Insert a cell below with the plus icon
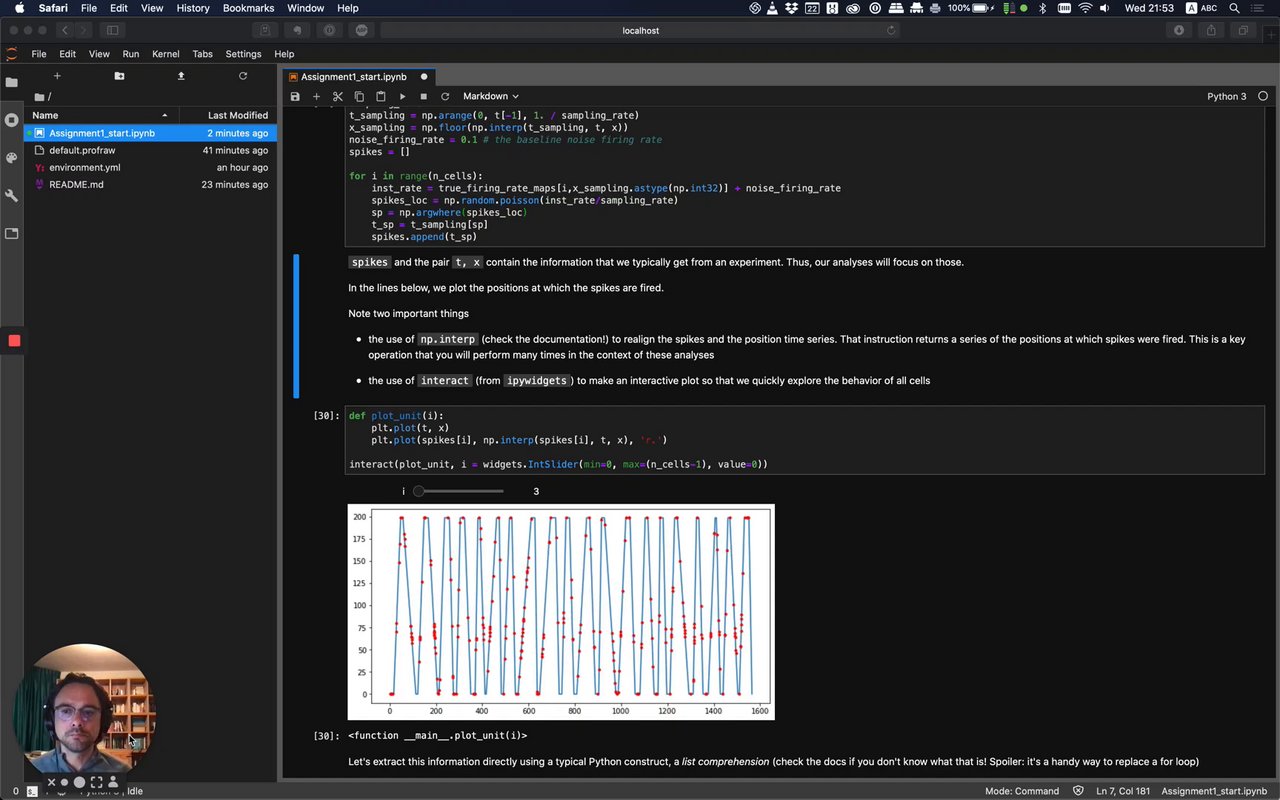1280x800 pixels. (x=316, y=97)
